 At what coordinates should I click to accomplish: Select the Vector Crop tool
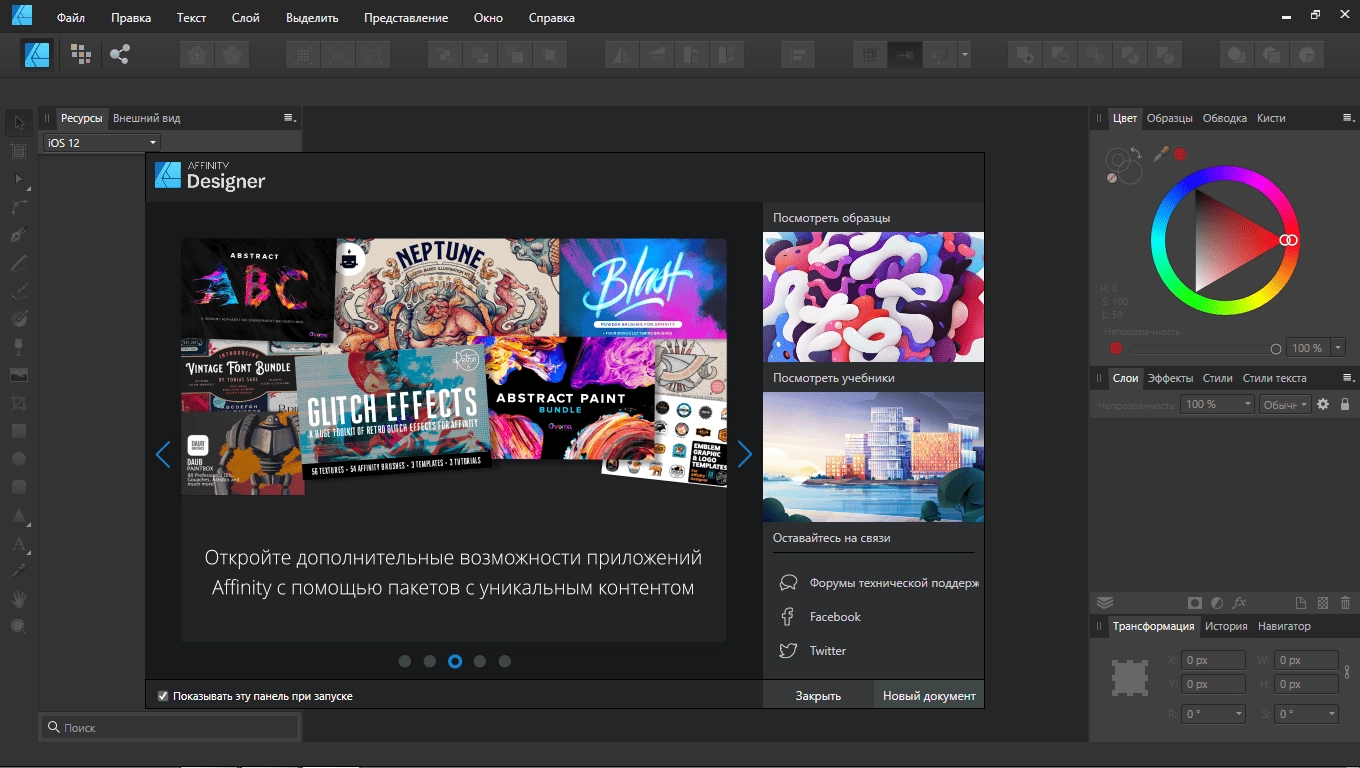(x=18, y=403)
